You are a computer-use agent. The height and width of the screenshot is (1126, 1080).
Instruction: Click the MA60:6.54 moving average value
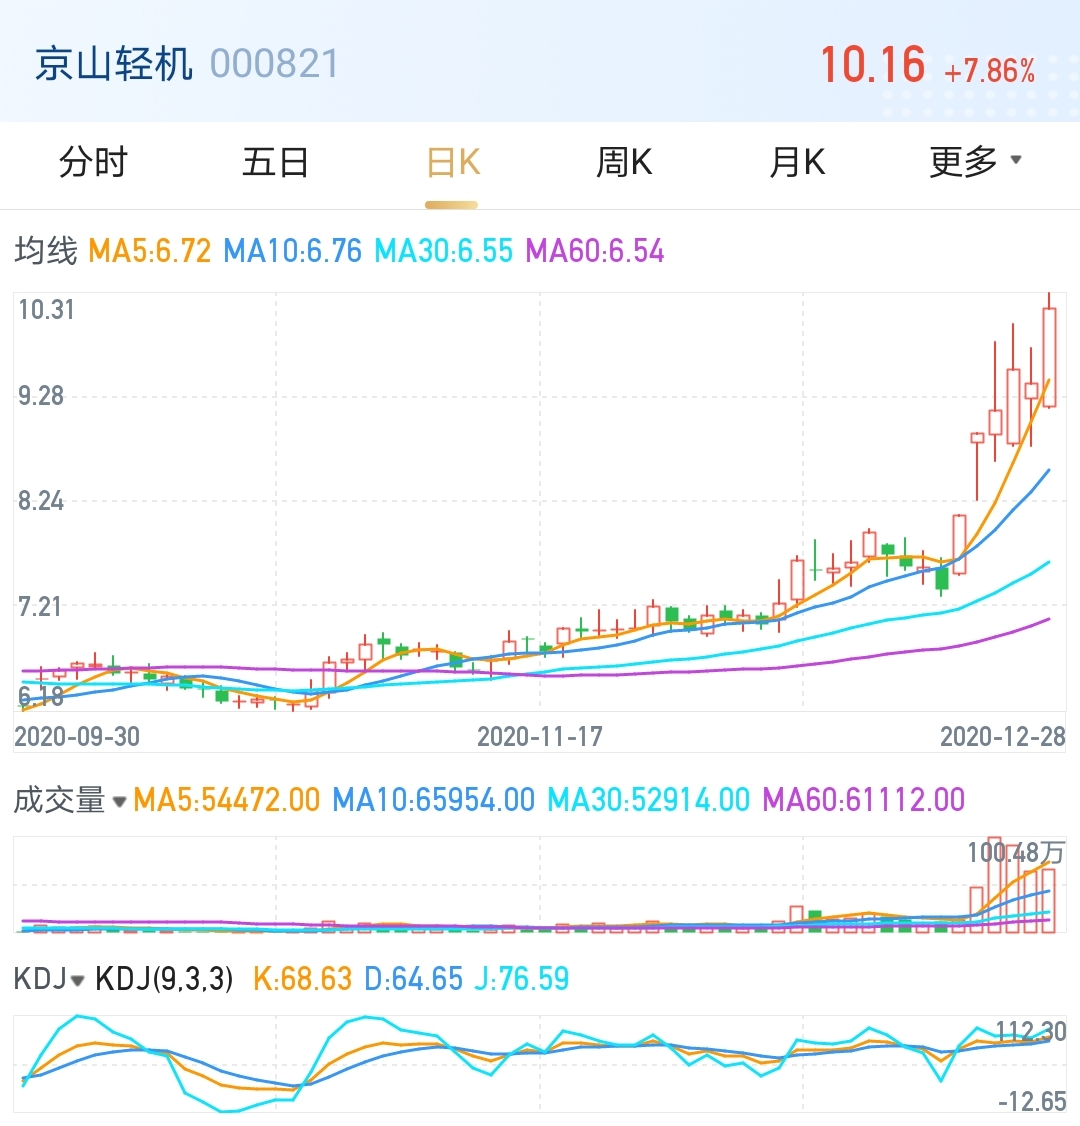click(x=595, y=251)
